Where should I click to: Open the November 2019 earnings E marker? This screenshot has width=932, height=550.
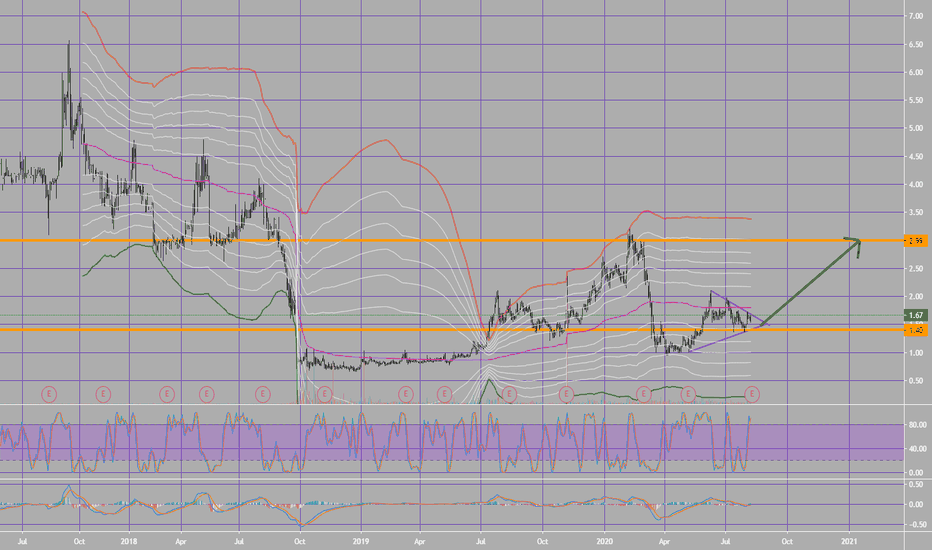pos(566,394)
